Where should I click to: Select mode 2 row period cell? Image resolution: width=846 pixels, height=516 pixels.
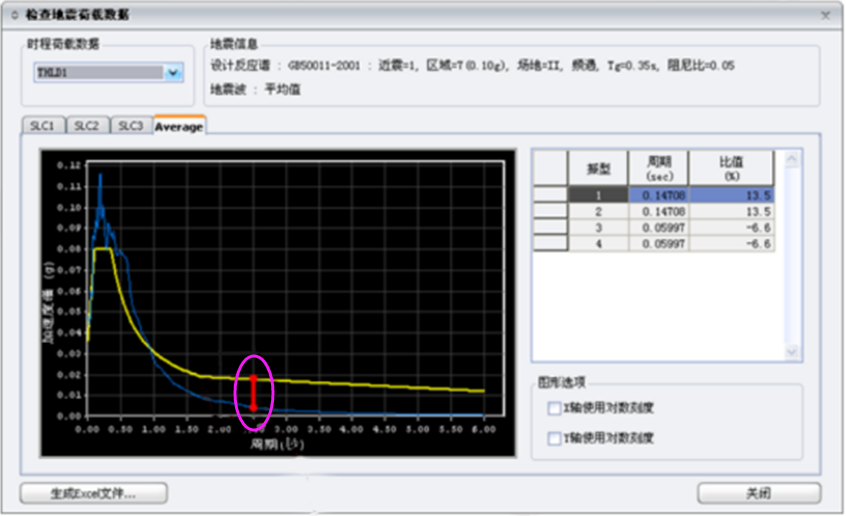pos(659,211)
